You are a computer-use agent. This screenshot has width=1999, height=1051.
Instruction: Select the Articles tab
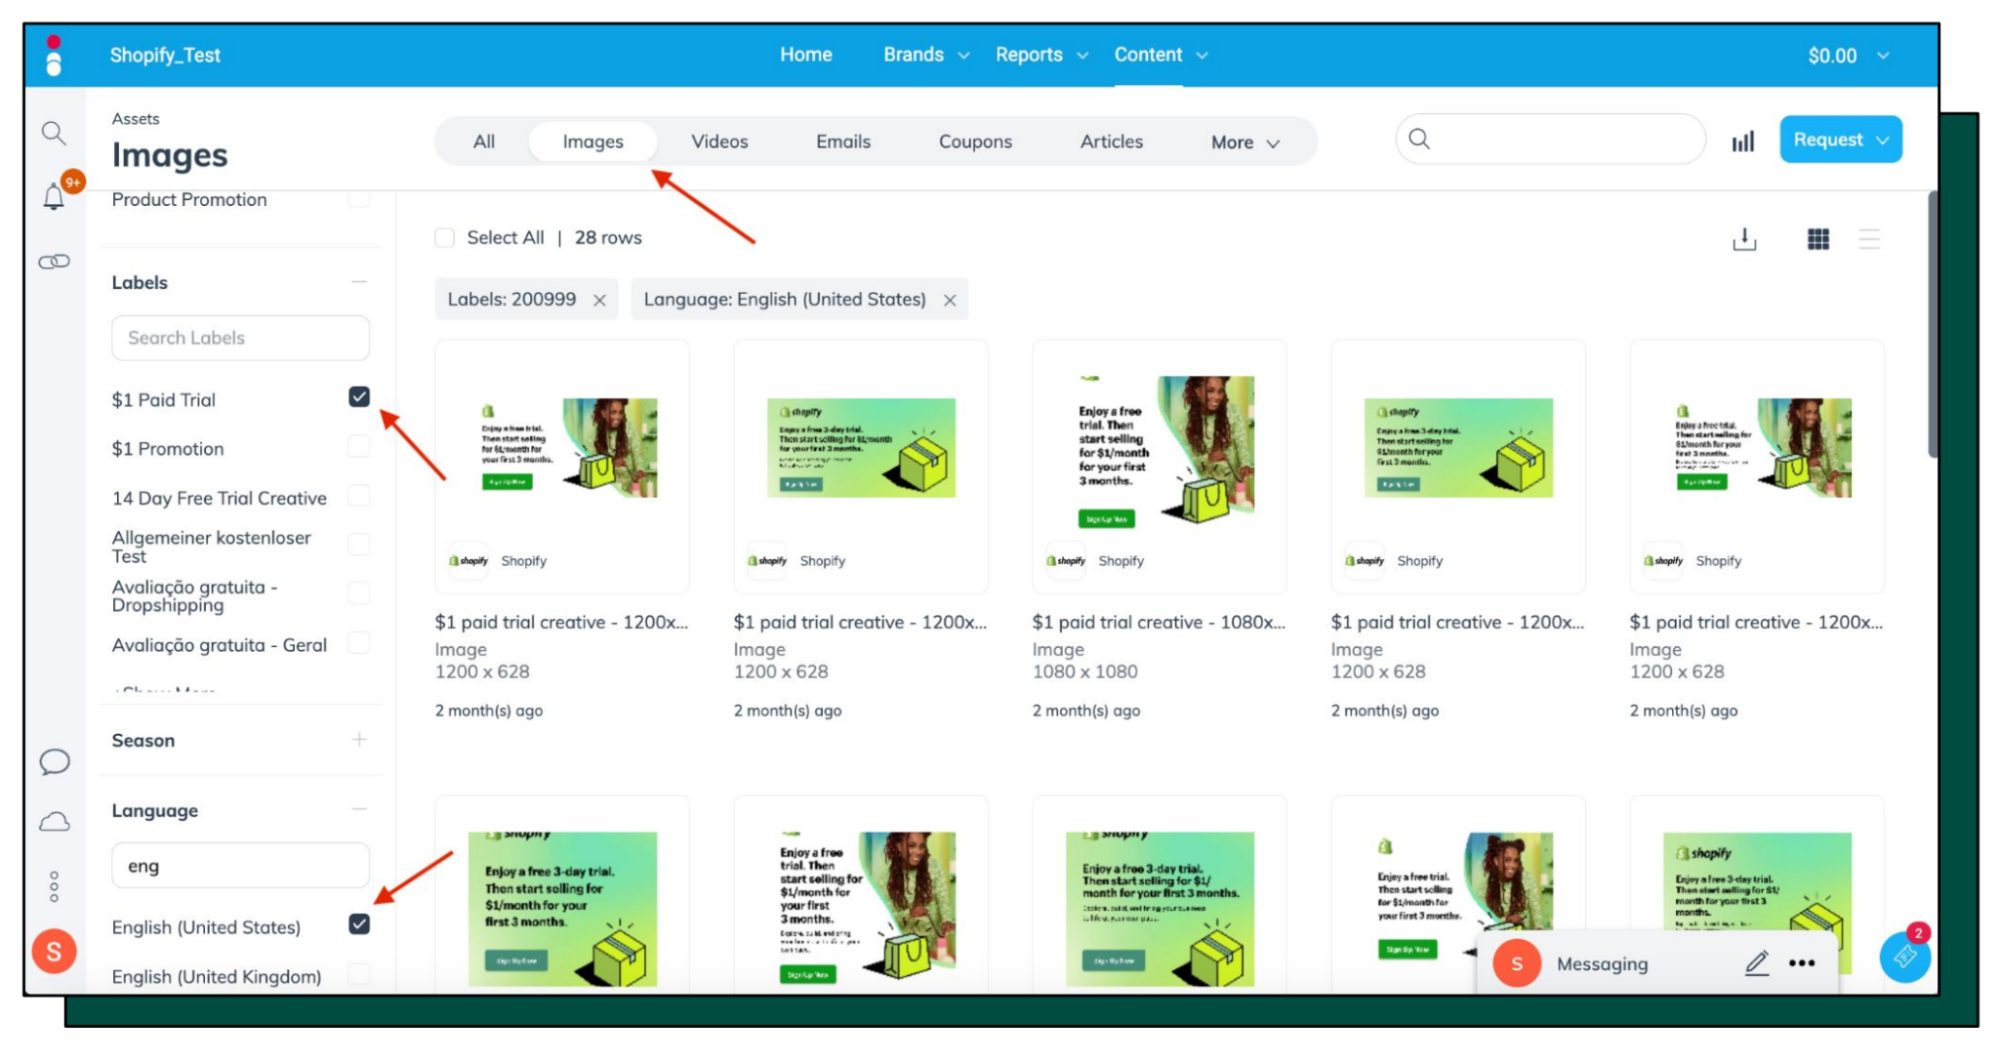click(x=1111, y=142)
